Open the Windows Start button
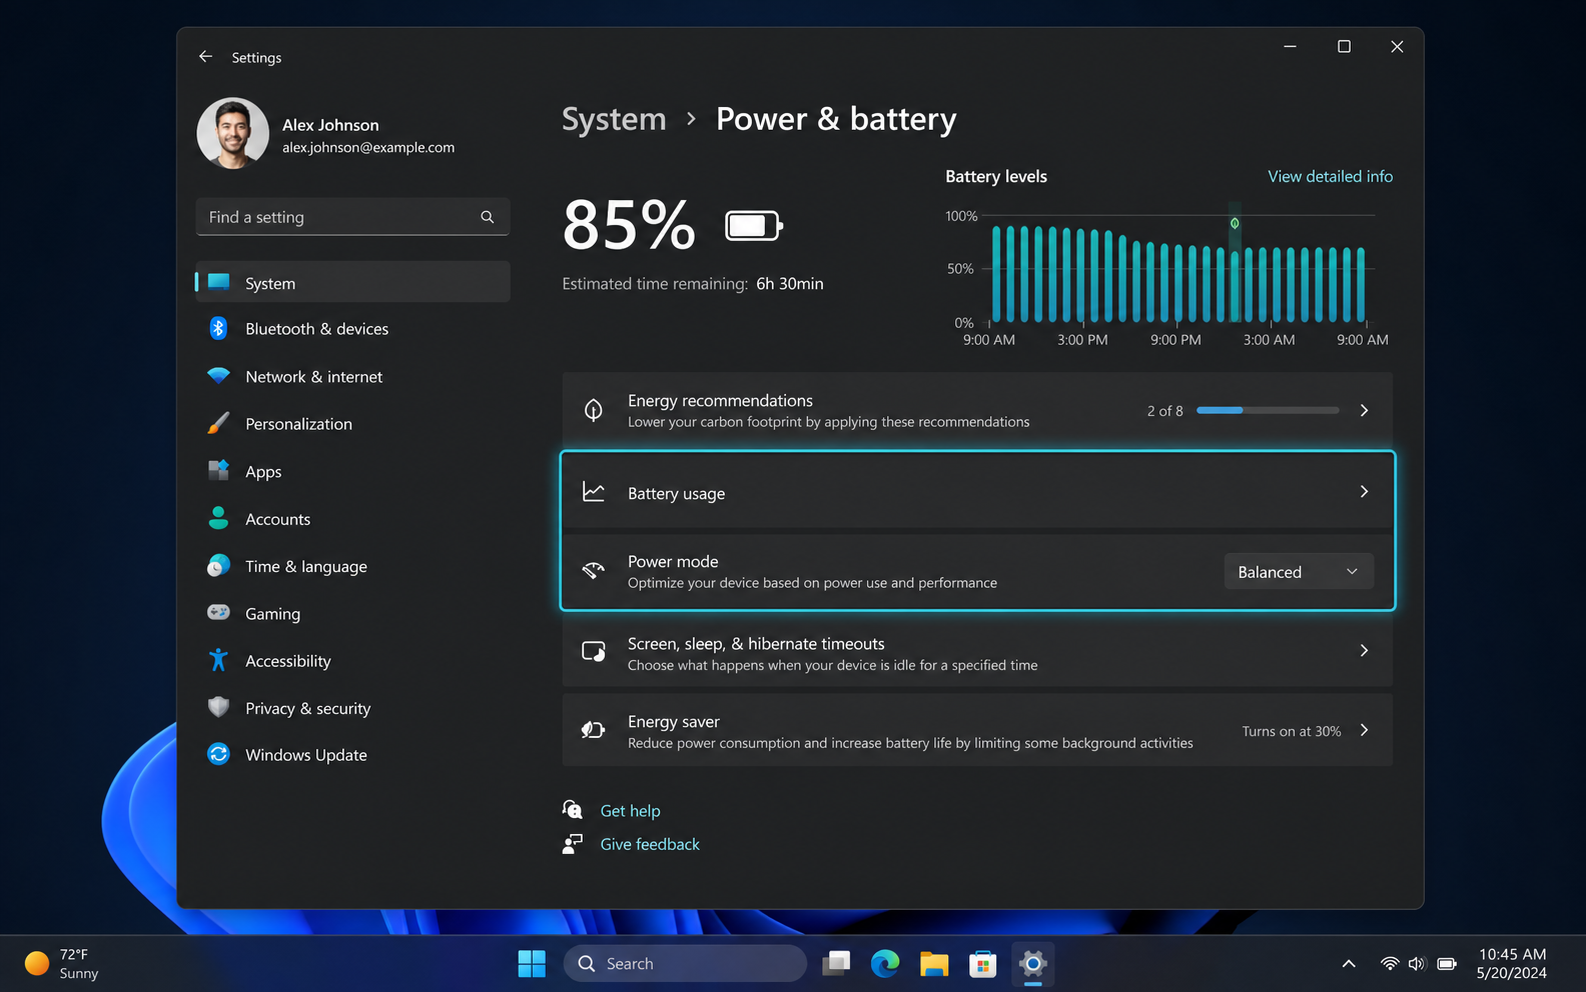 [x=532, y=963]
